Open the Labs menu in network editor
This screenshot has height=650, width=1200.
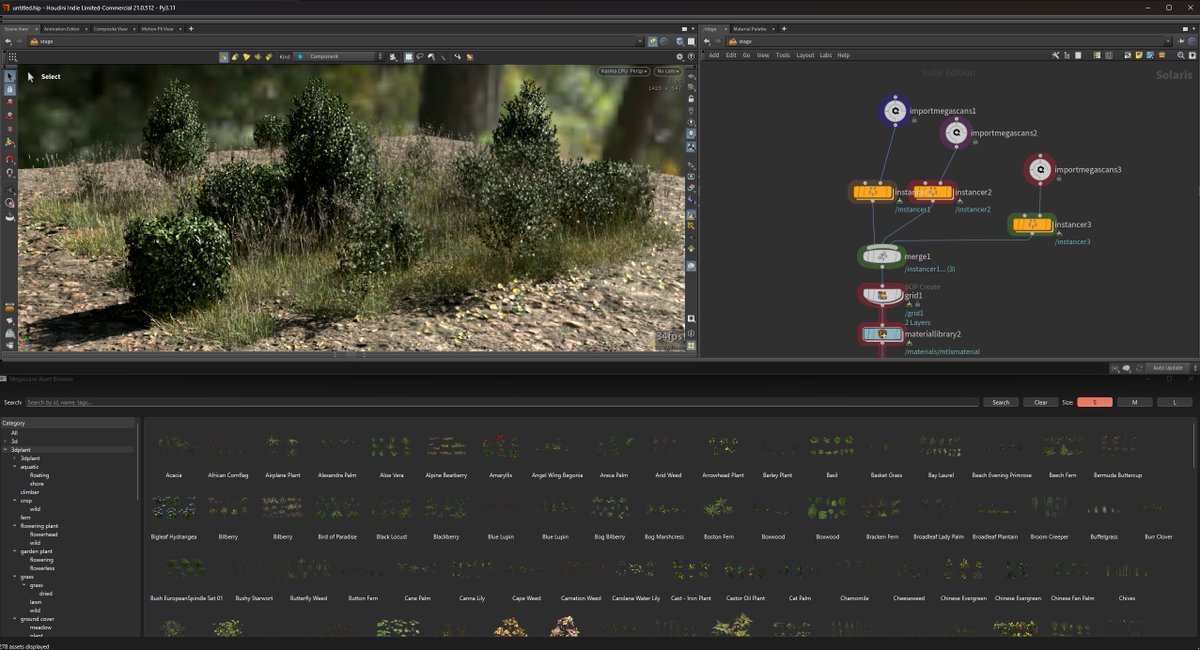click(826, 55)
